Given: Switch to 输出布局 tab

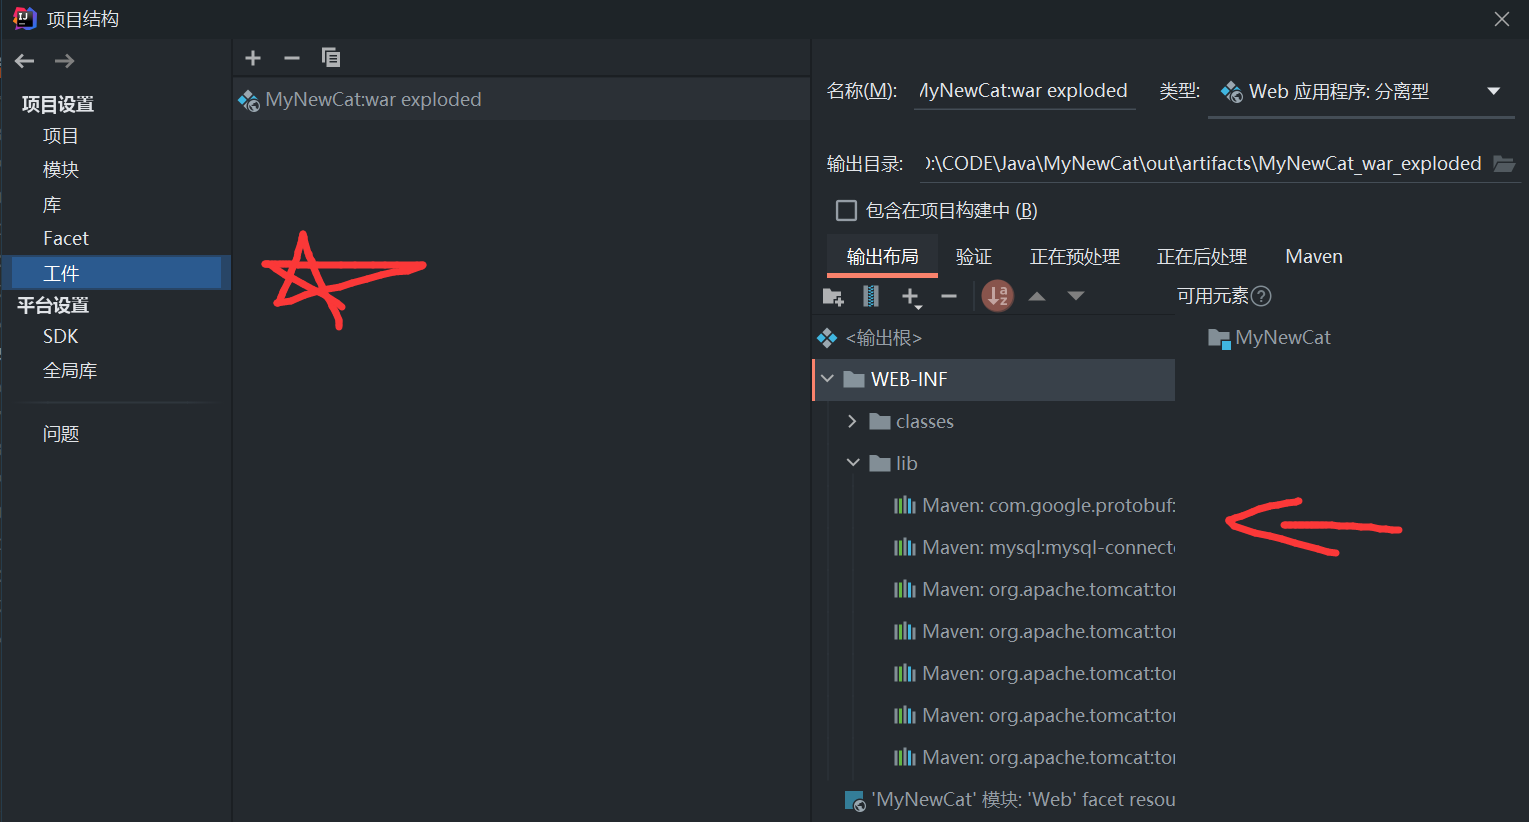Looking at the screenshot, I should 882,257.
